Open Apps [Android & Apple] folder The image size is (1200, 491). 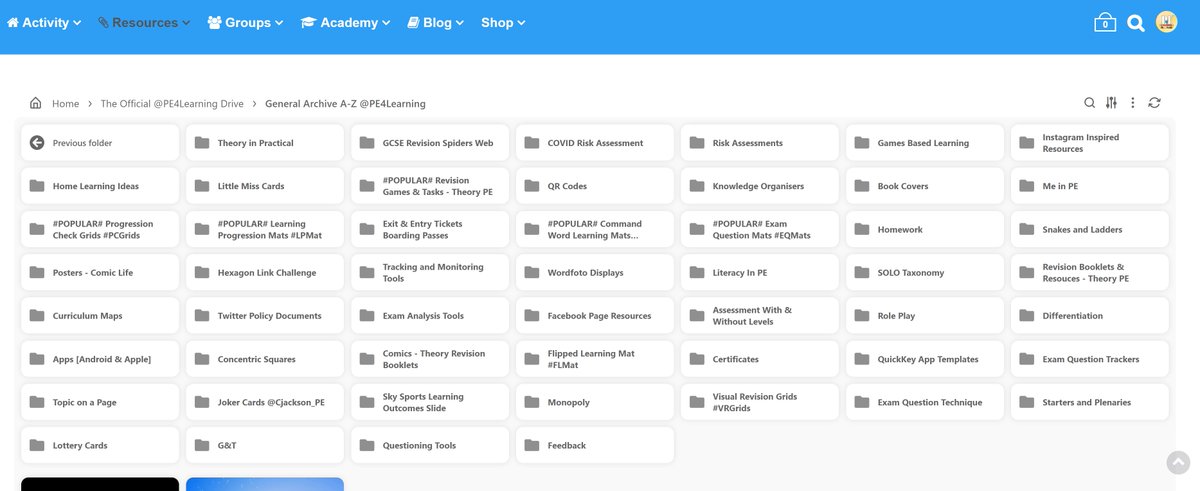[100, 358]
